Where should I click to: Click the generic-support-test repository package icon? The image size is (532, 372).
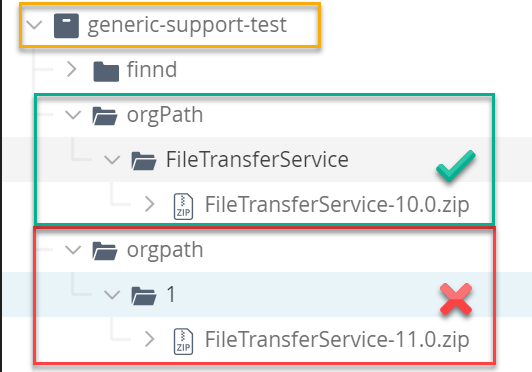pos(66,25)
